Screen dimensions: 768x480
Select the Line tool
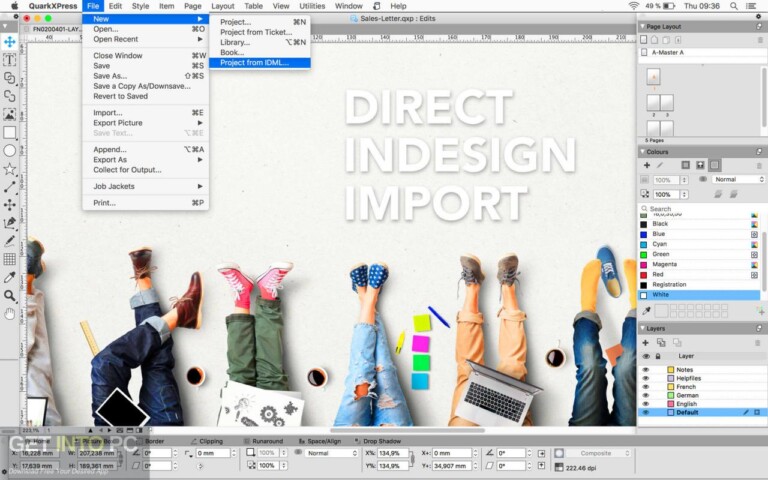[x=9, y=187]
